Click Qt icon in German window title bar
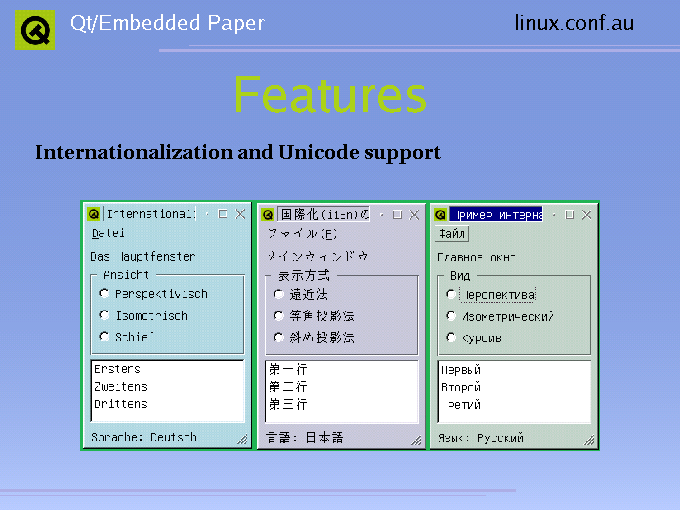 click(94, 214)
